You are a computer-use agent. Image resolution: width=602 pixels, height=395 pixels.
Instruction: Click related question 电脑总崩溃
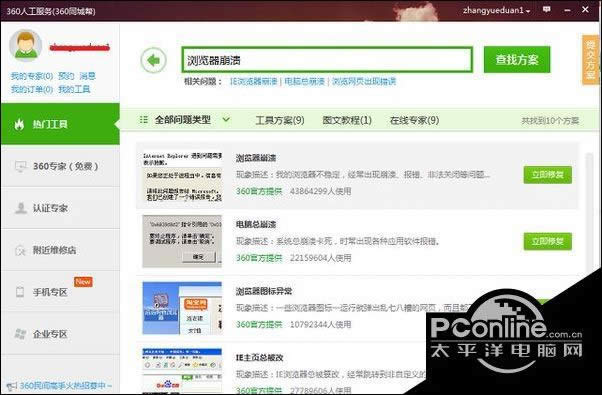304,81
